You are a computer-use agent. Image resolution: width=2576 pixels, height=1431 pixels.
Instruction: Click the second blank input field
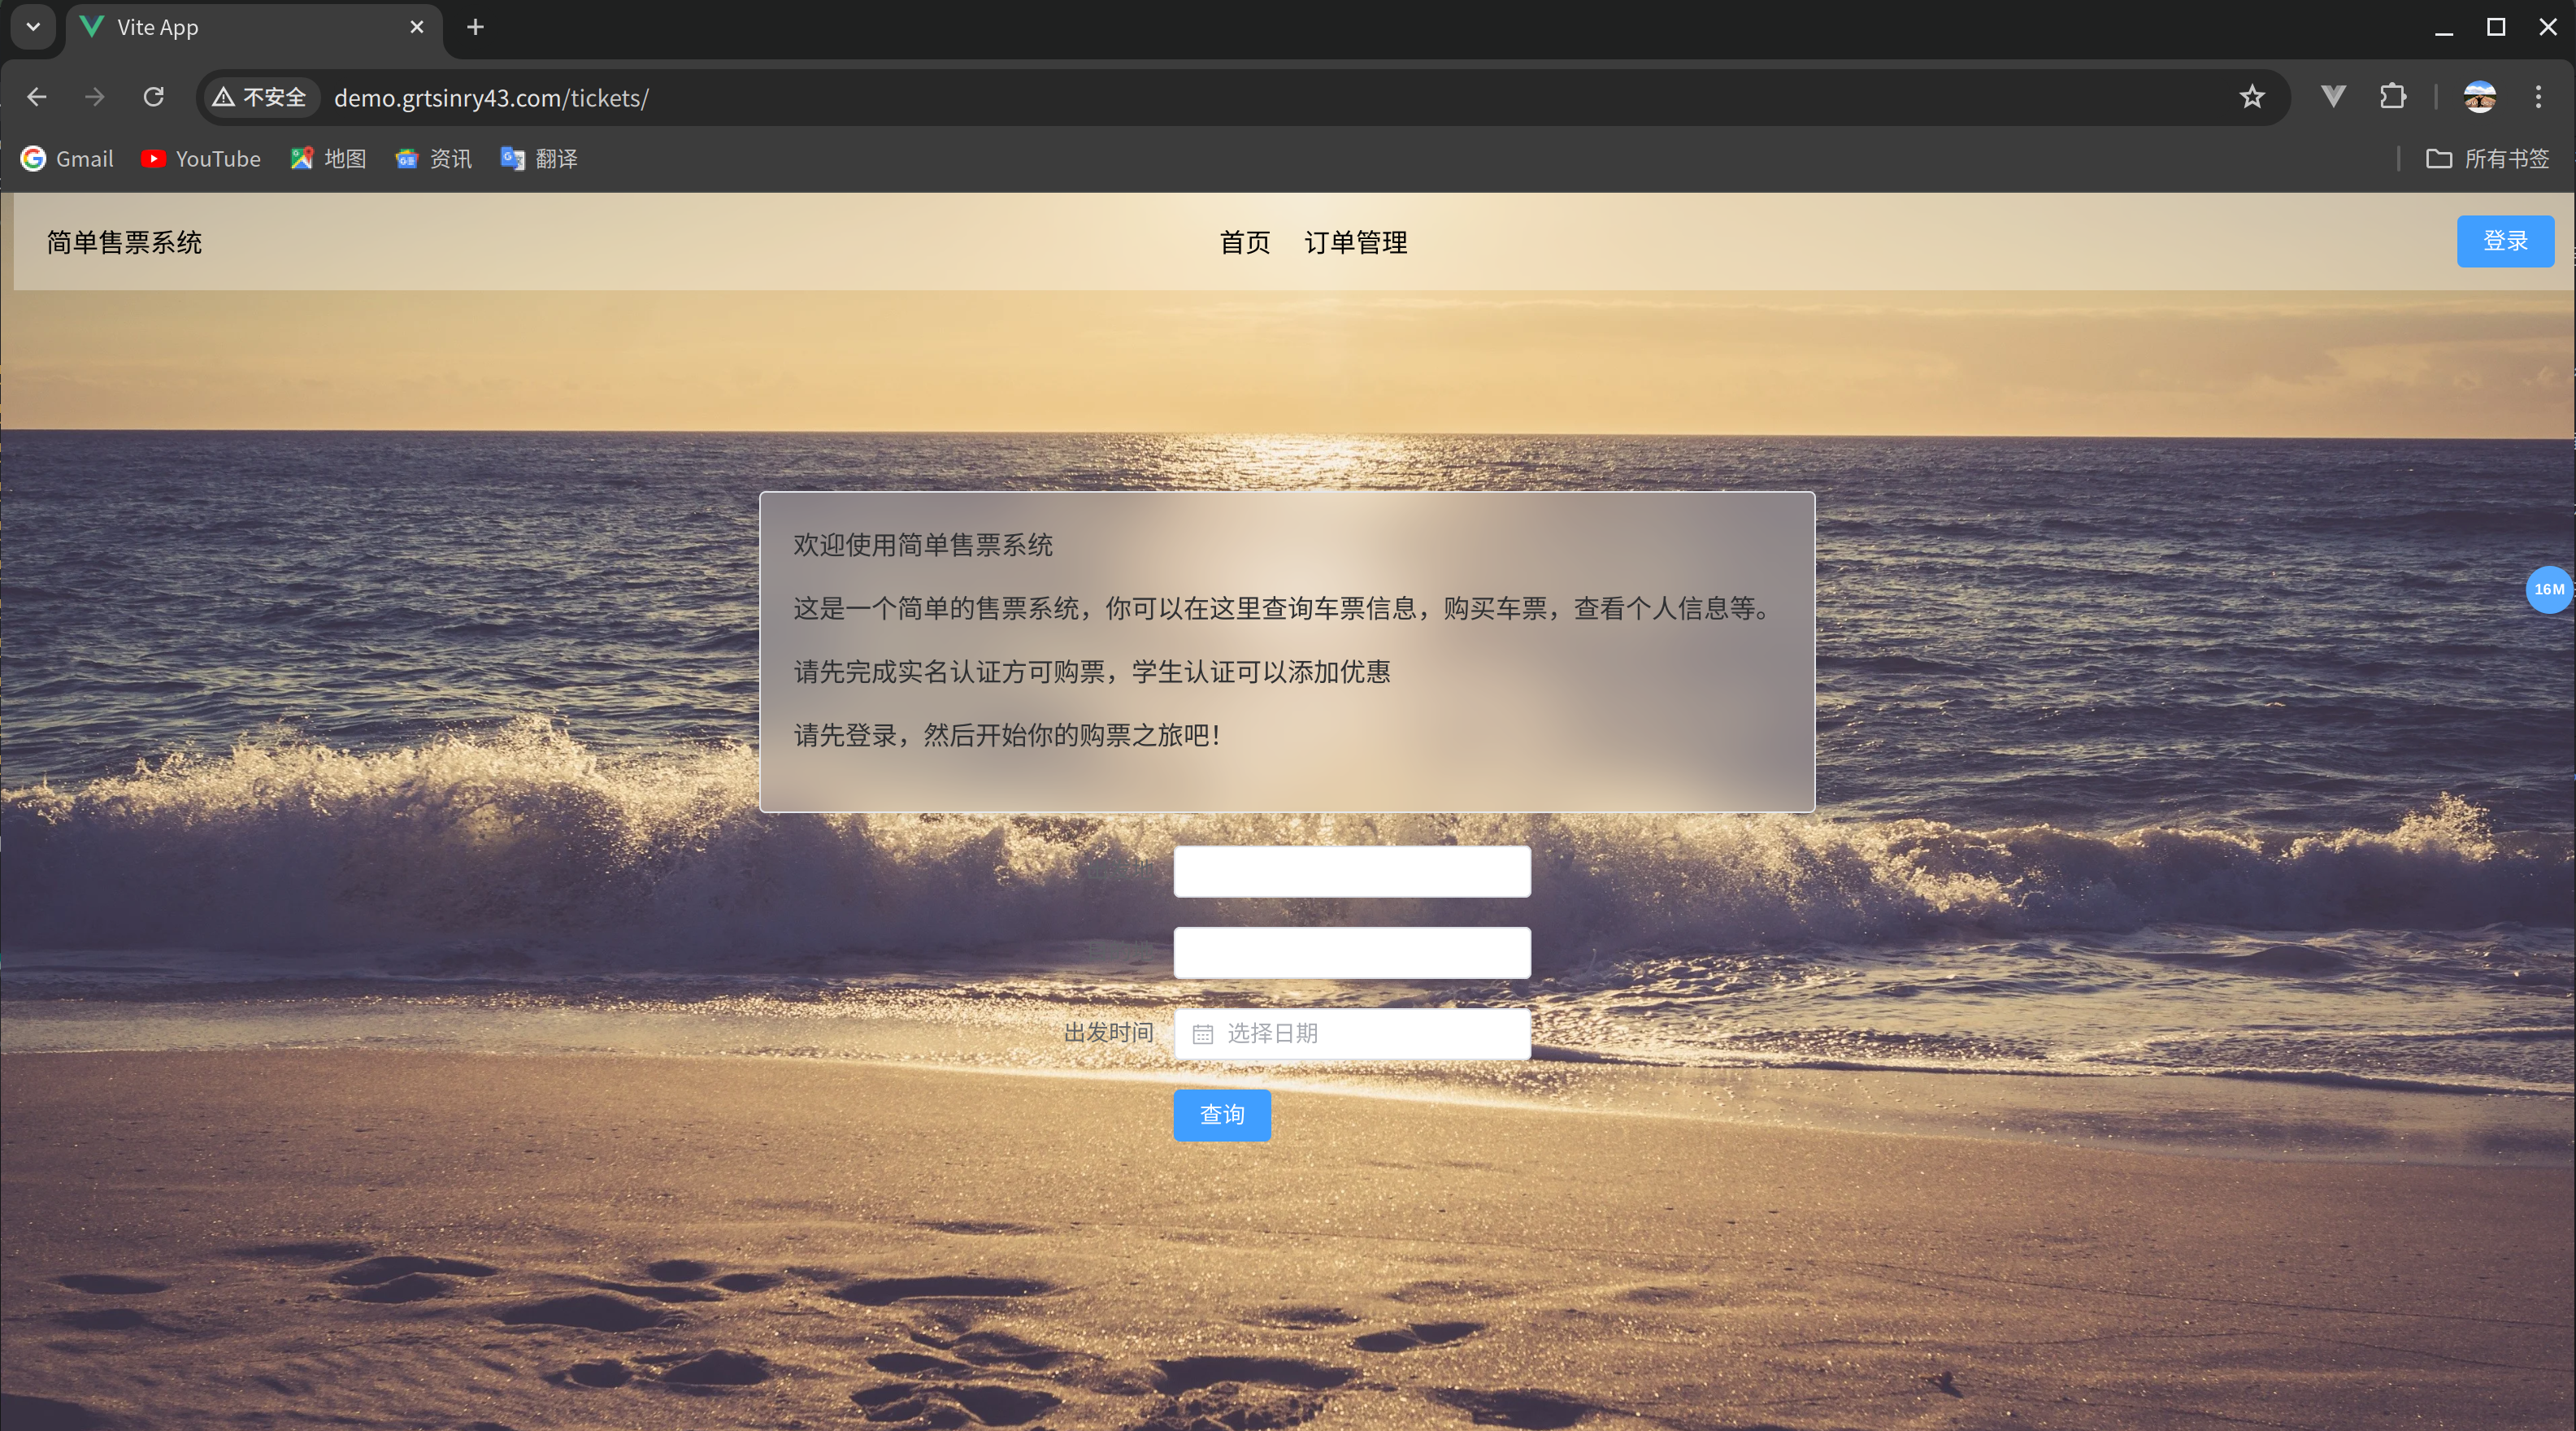1351,952
